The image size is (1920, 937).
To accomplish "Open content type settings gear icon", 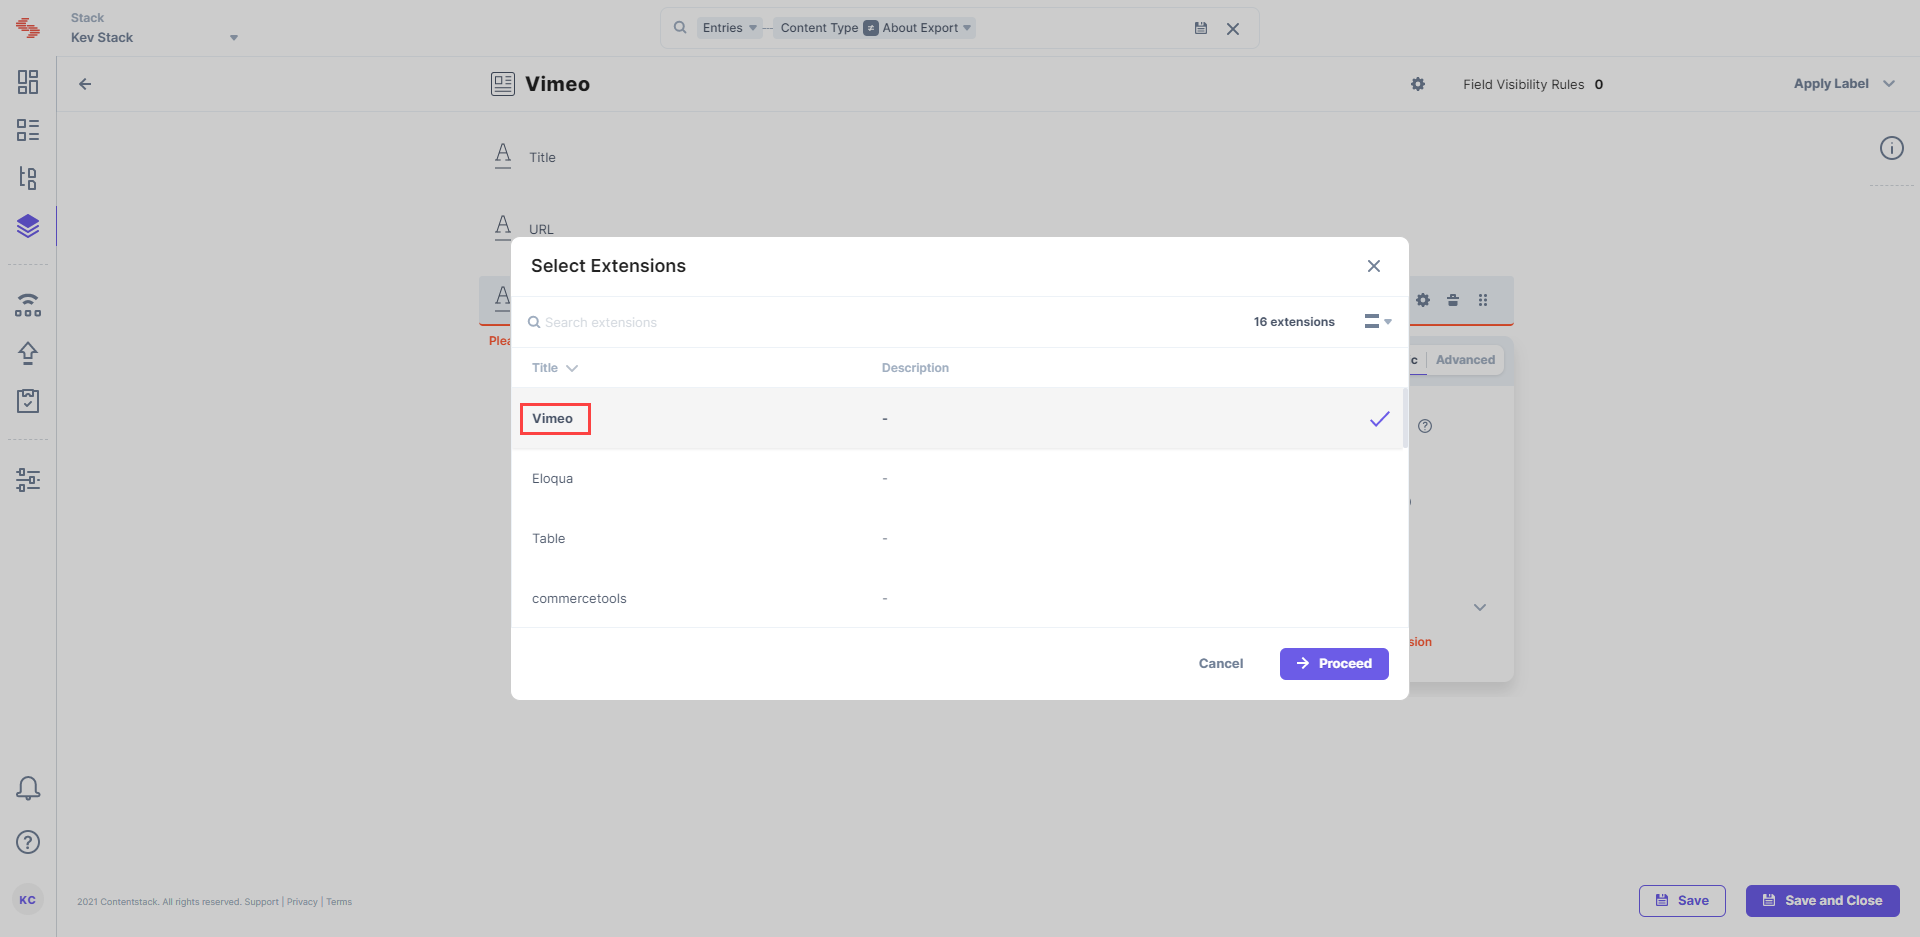I will [x=1418, y=84].
